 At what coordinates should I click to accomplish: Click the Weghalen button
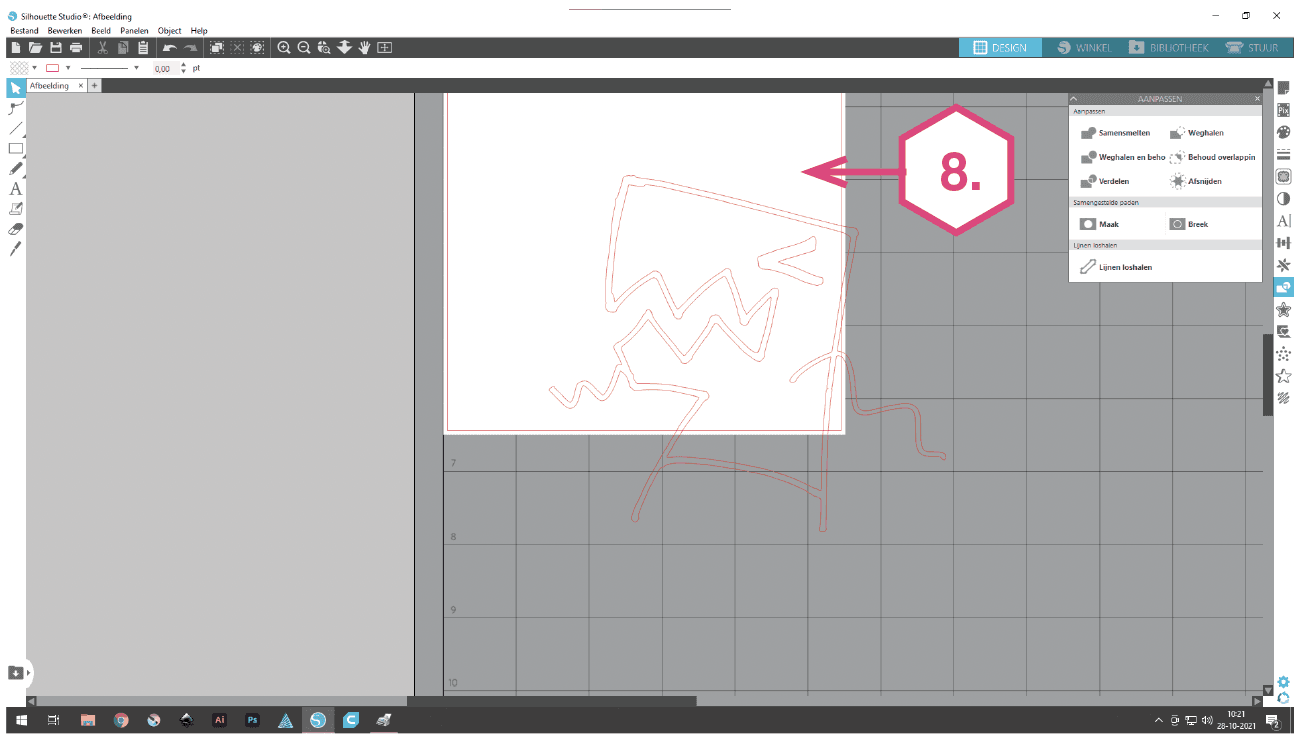(x=1197, y=133)
